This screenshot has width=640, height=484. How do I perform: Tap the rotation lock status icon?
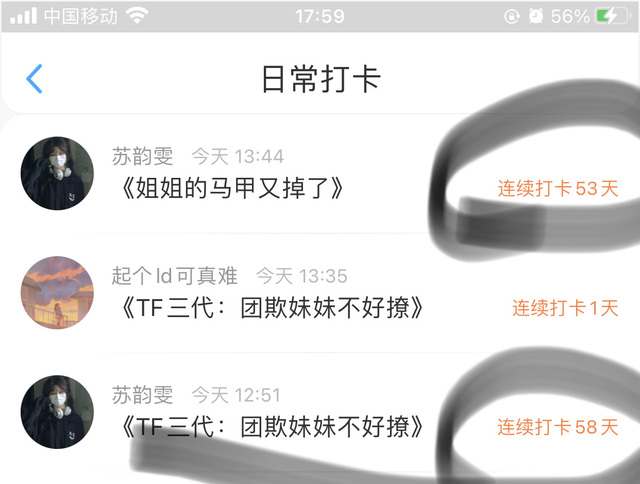tap(511, 16)
